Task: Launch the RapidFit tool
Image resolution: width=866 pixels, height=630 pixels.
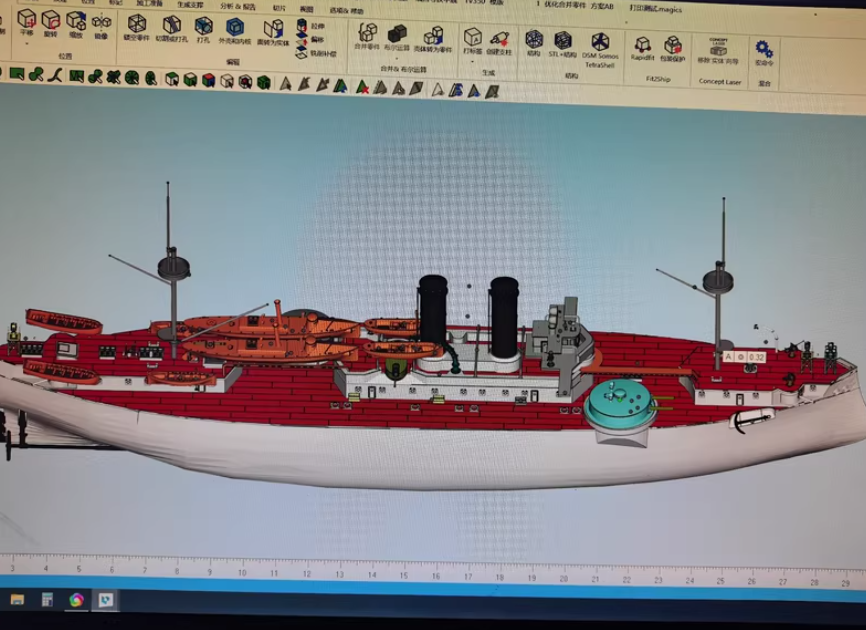Action: click(x=642, y=48)
